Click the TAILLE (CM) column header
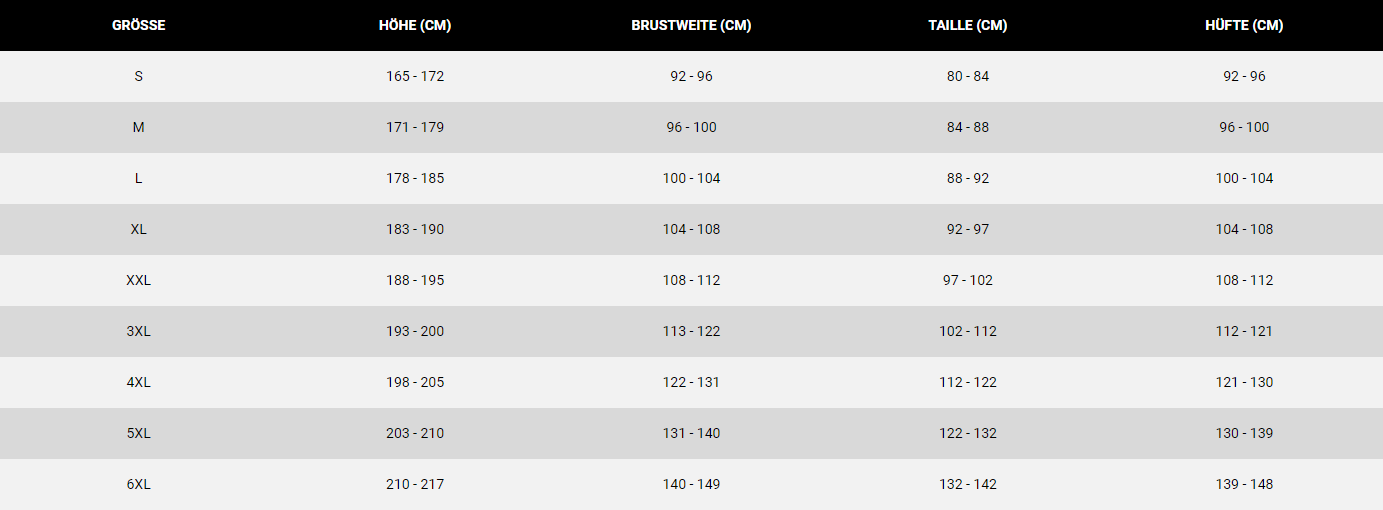1383x510 pixels. pyautogui.click(x=967, y=25)
